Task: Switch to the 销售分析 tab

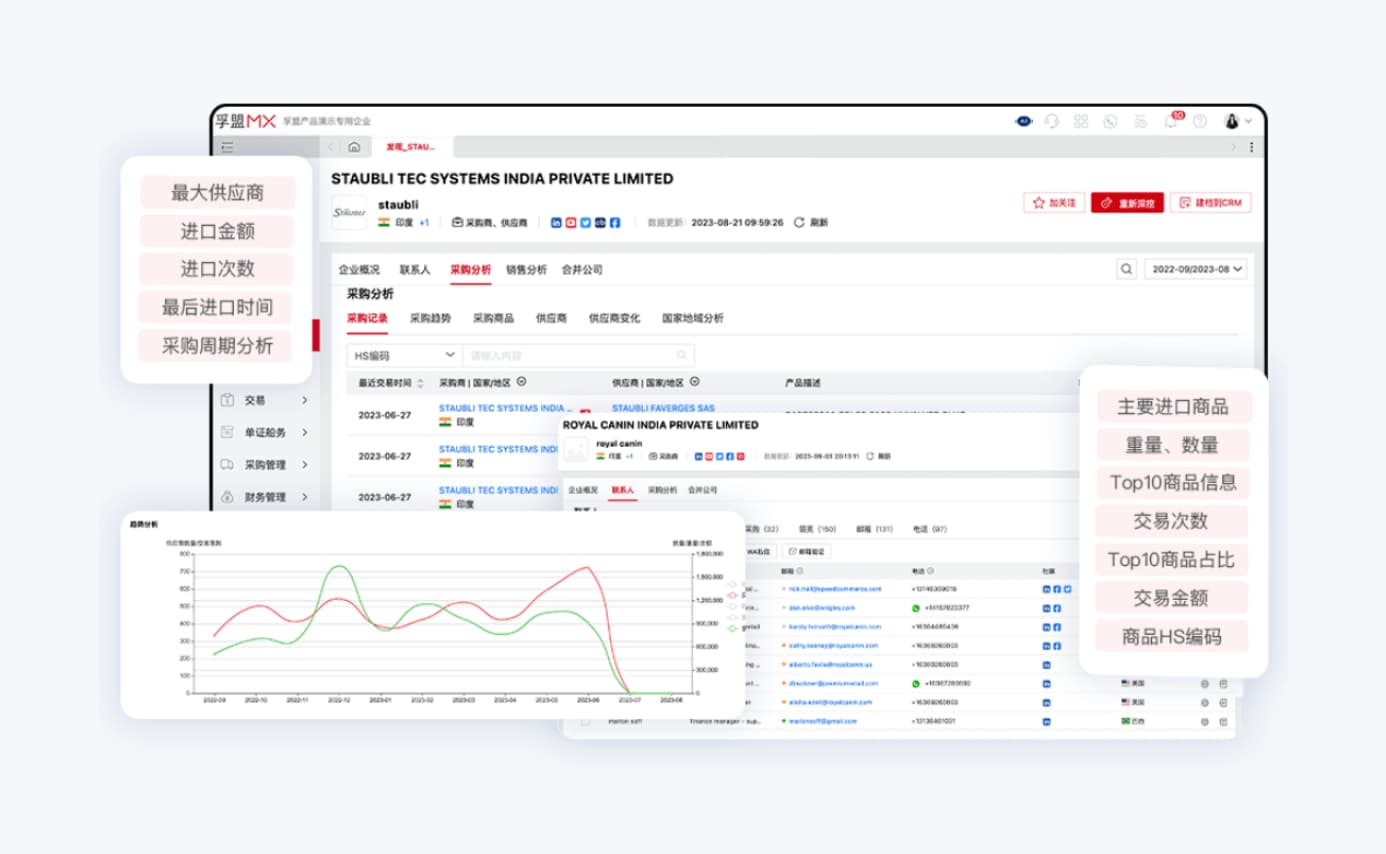Action: point(526,270)
